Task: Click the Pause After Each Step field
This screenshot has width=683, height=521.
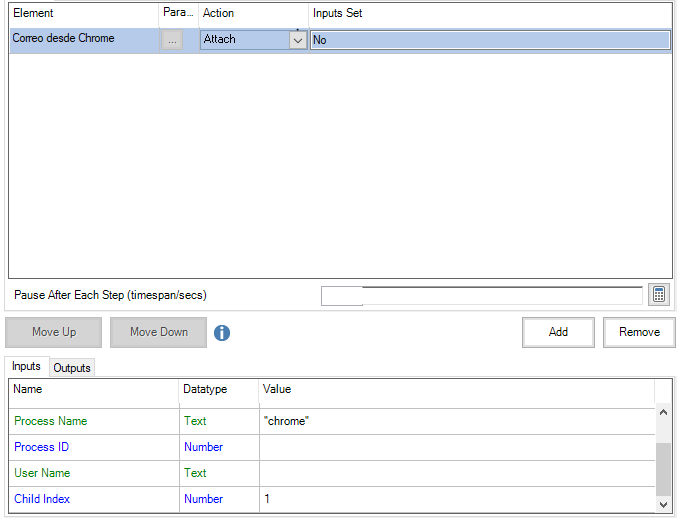Action: click(x=481, y=295)
